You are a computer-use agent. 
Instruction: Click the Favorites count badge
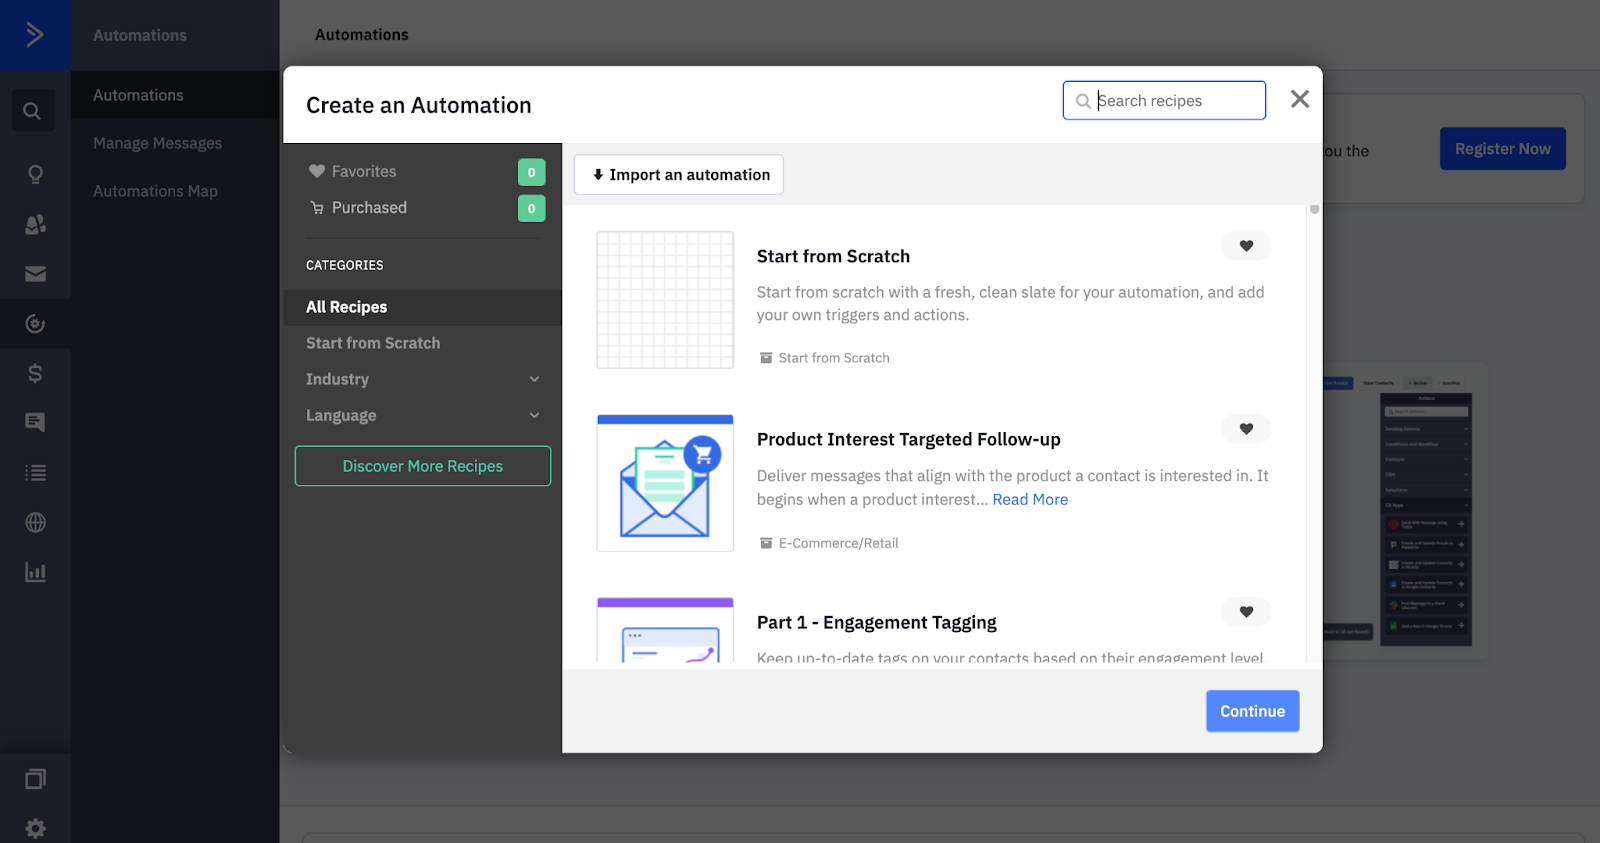tap(532, 172)
